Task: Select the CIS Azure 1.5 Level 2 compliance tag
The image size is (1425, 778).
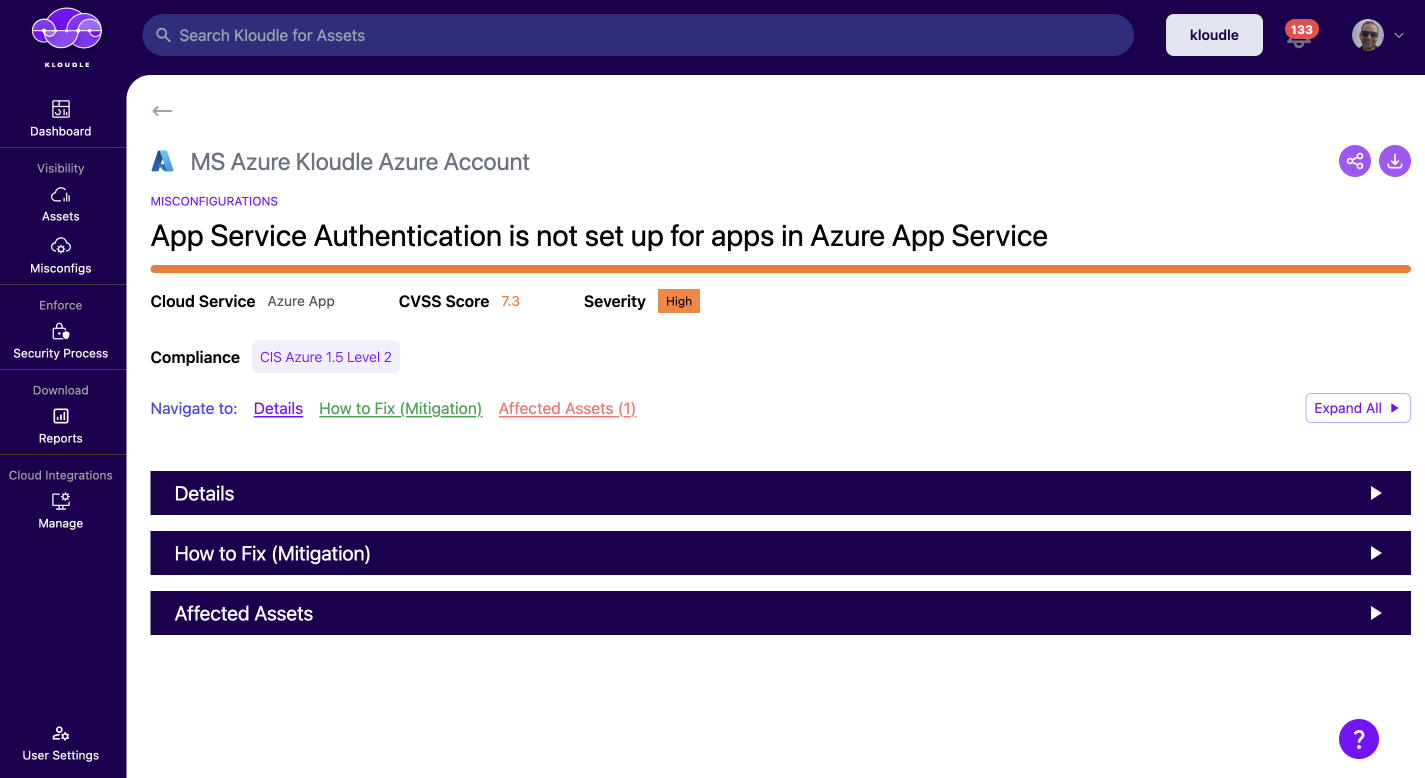Action: coord(325,356)
